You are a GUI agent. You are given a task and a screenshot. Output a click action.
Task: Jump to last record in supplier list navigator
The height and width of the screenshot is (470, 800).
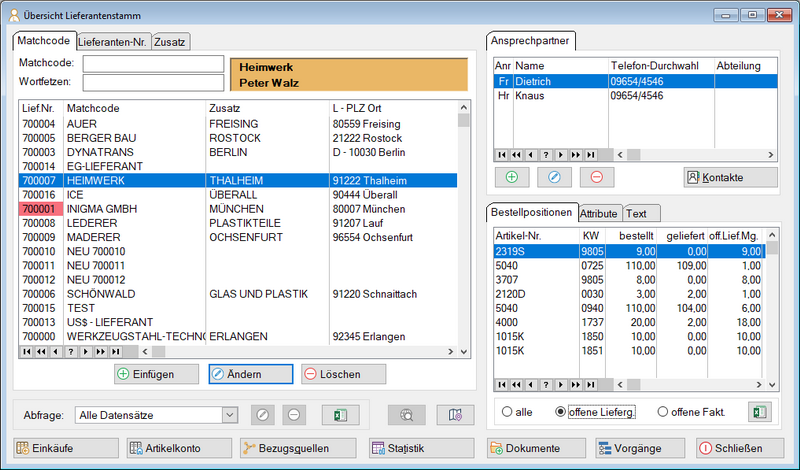(x=115, y=353)
